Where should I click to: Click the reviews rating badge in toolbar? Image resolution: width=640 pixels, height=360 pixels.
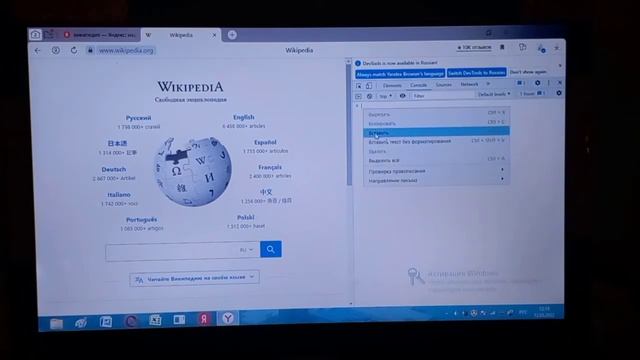tap(474, 48)
